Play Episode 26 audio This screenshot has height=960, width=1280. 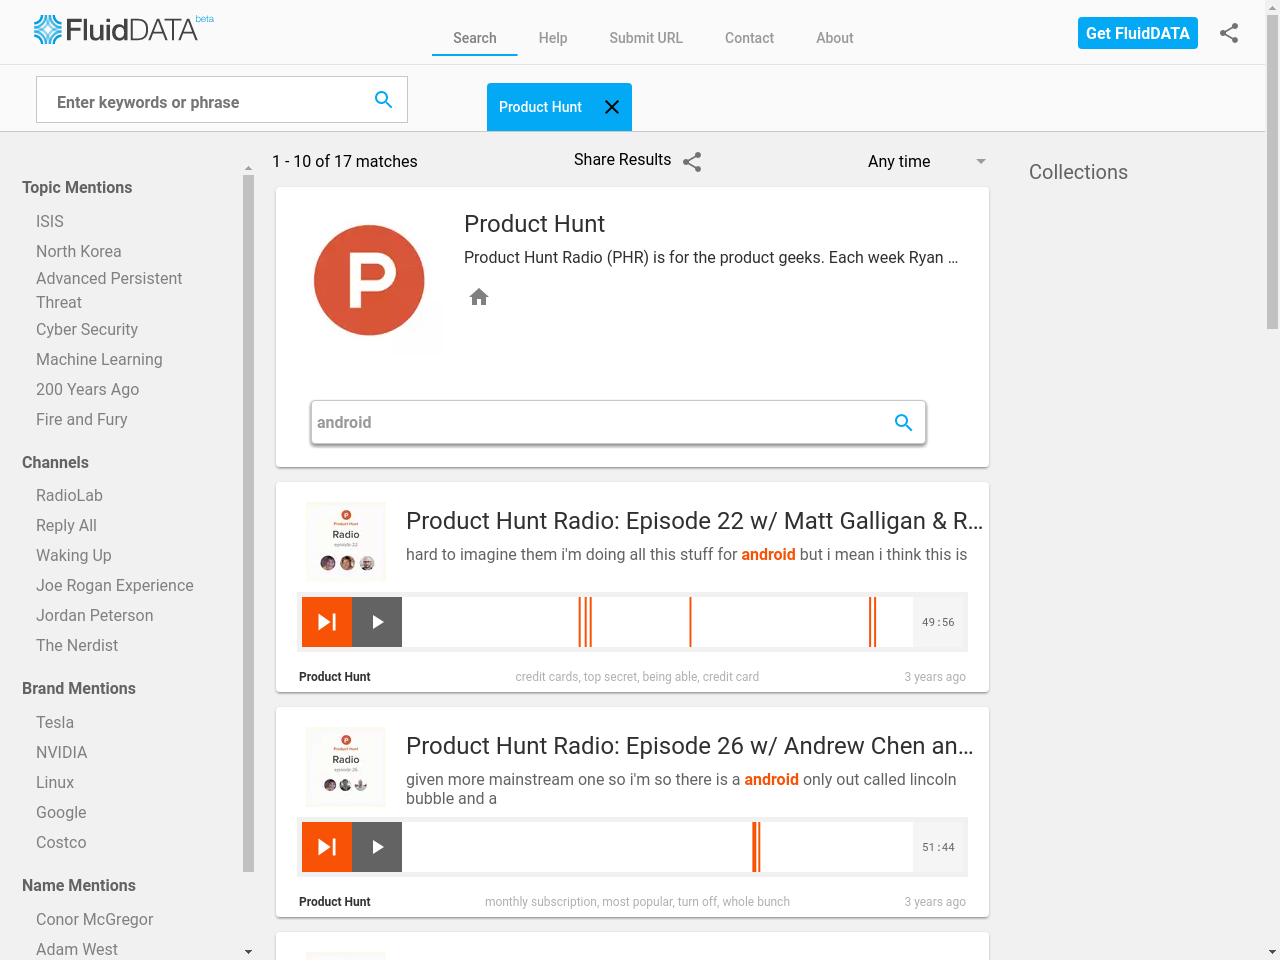coord(377,847)
